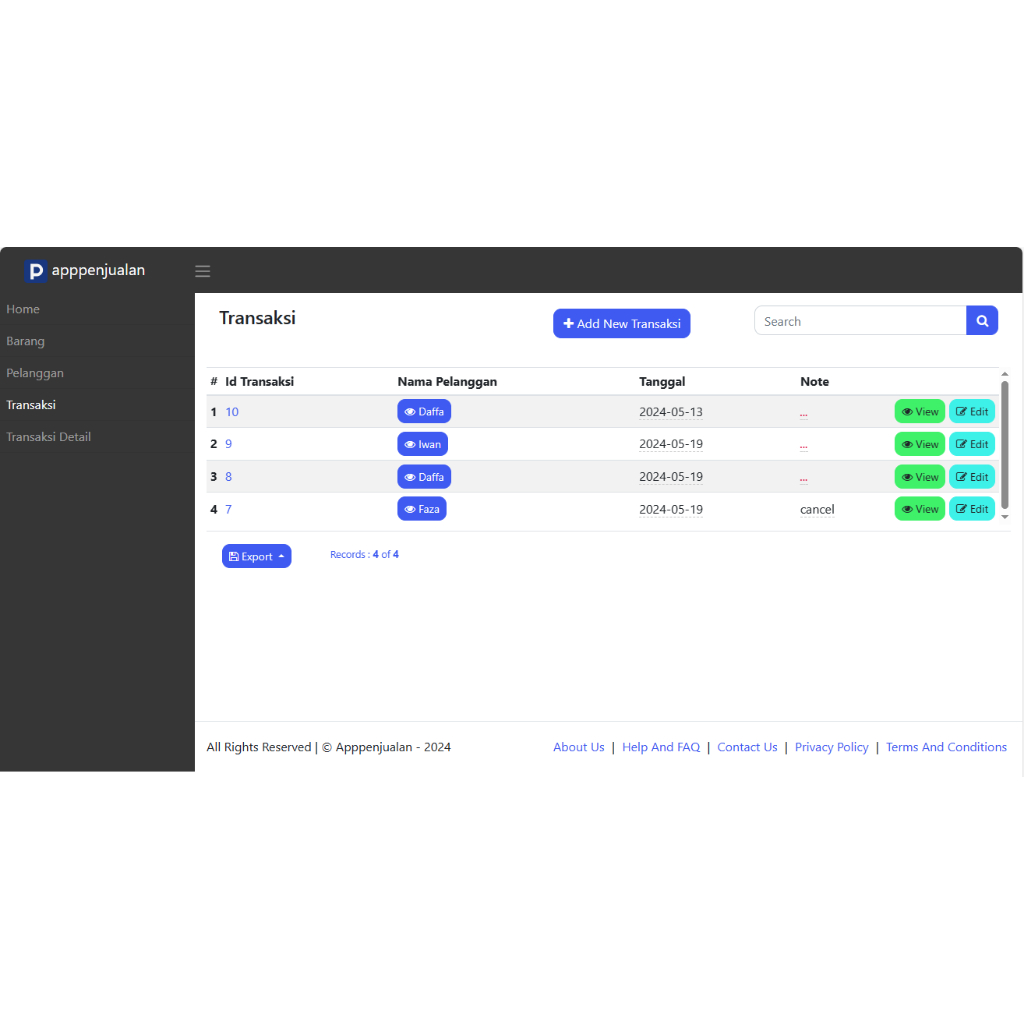Open customer Iwan's eye badge
The height and width of the screenshot is (1024, 1024).
[422, 444]
